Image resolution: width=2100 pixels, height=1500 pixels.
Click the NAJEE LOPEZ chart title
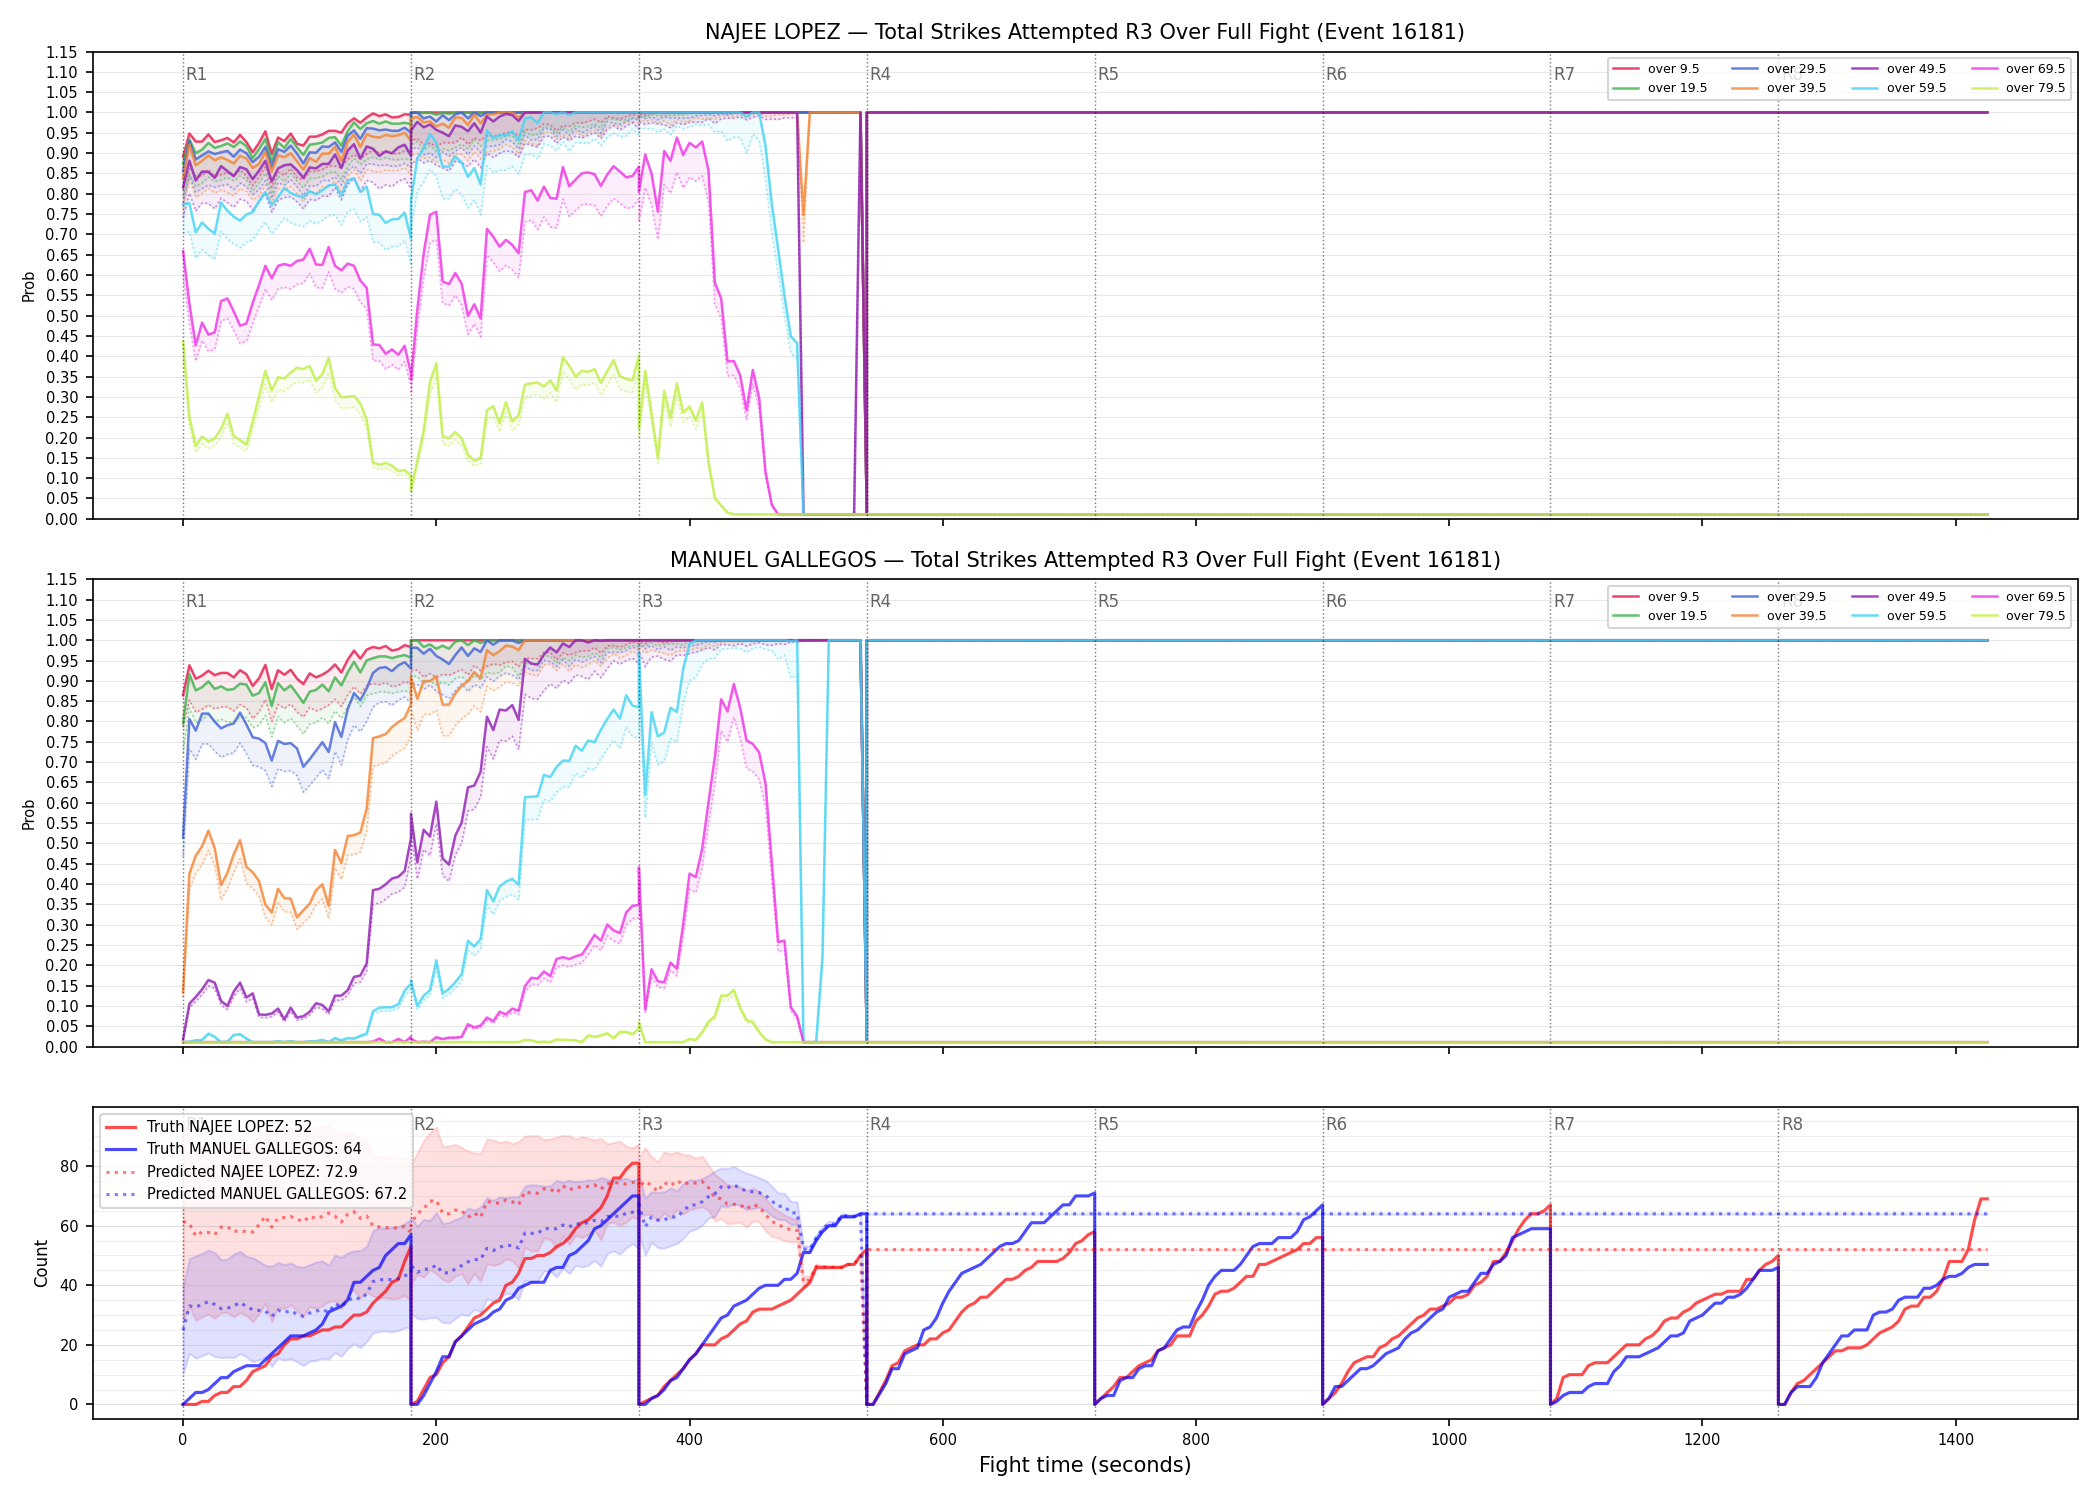(x=1084, y=32)
